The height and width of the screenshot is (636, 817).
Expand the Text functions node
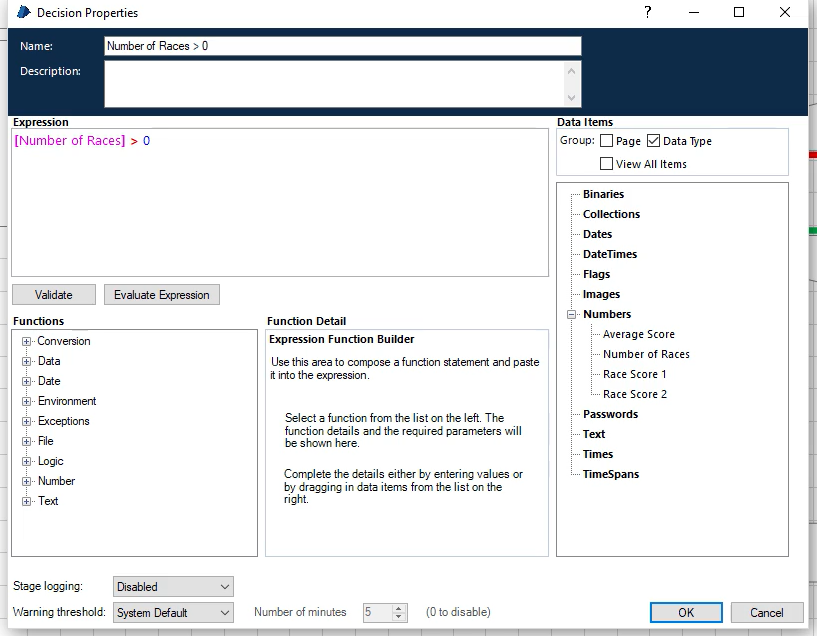pos(26,502)
